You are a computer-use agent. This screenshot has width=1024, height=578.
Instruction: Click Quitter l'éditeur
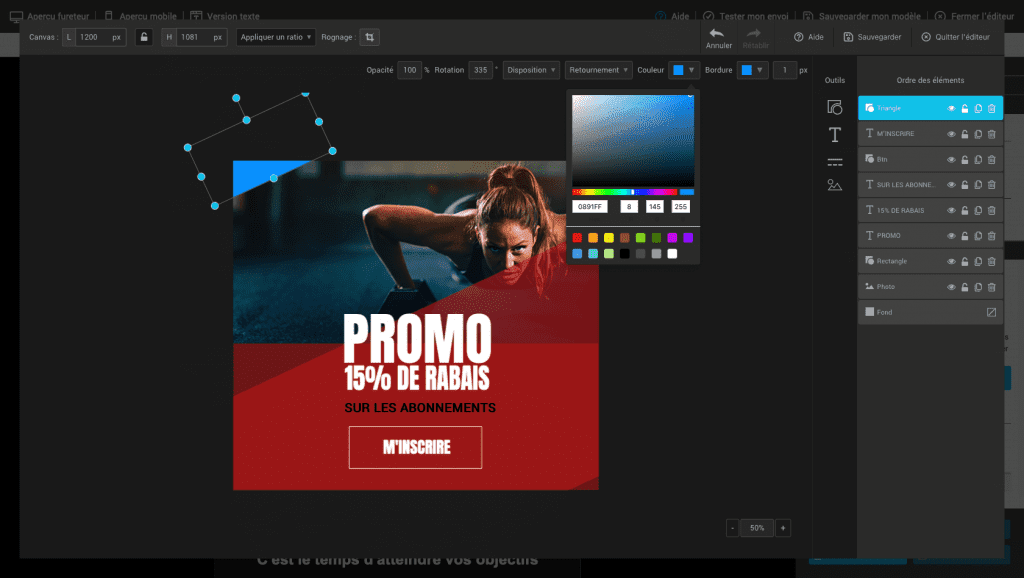955,37
